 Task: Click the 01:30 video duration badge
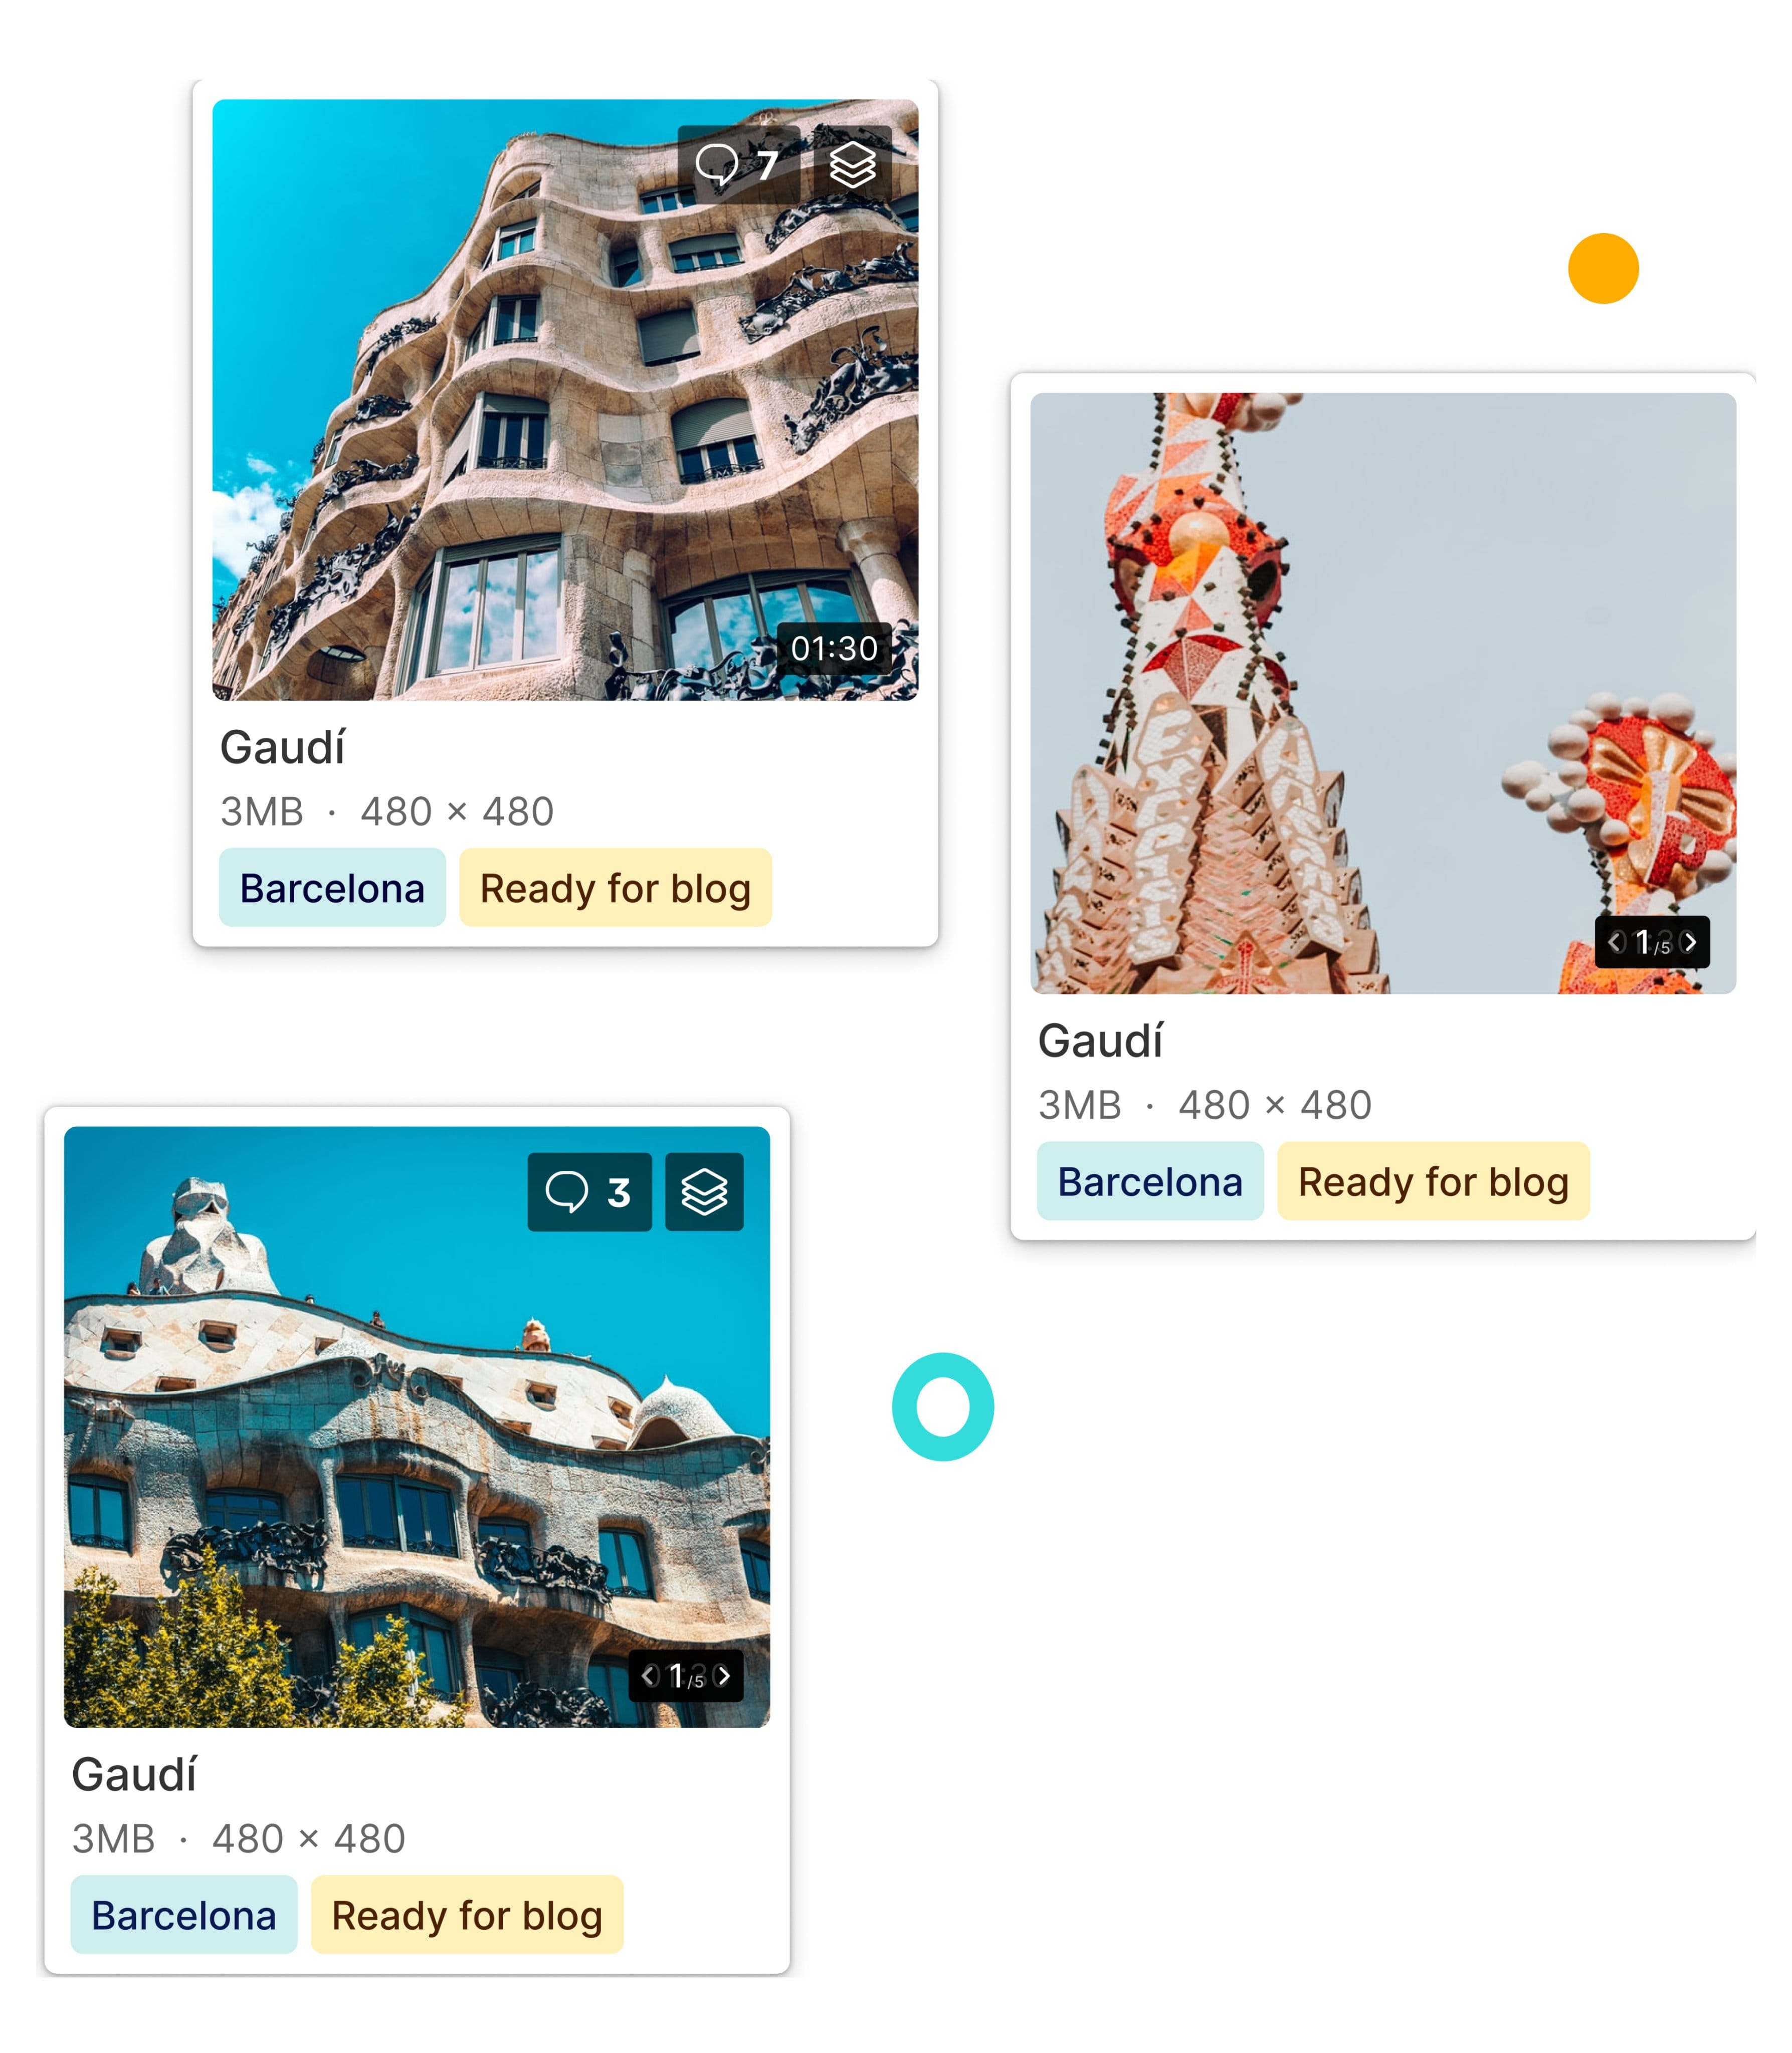(834, 648)
